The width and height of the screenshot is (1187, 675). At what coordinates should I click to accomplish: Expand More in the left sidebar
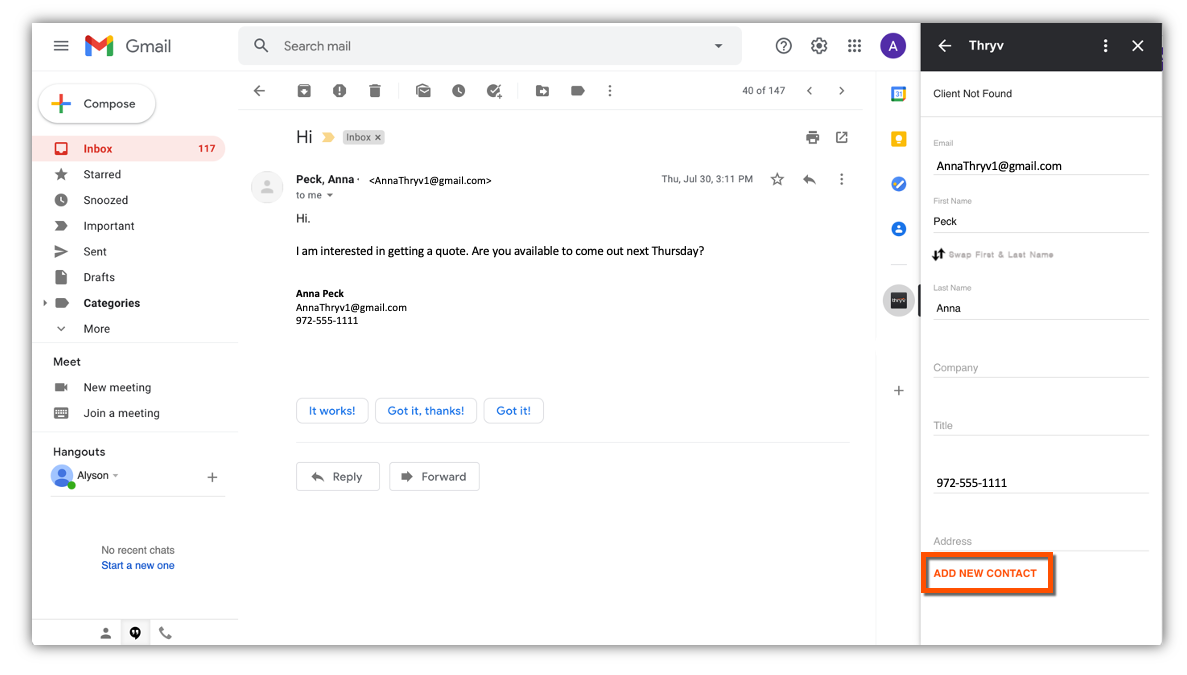96,328
